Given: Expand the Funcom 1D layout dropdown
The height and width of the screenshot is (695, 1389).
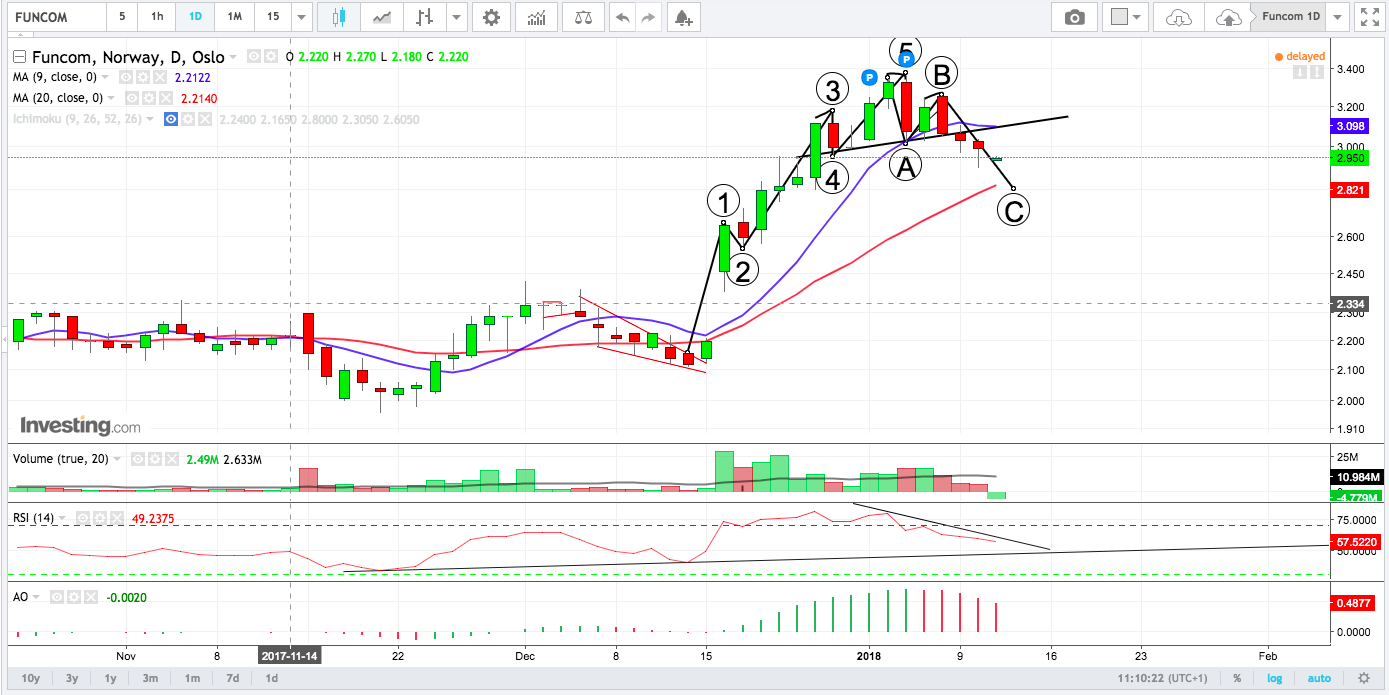Looking at the screenshot, I should click(x=1338, y=17).
